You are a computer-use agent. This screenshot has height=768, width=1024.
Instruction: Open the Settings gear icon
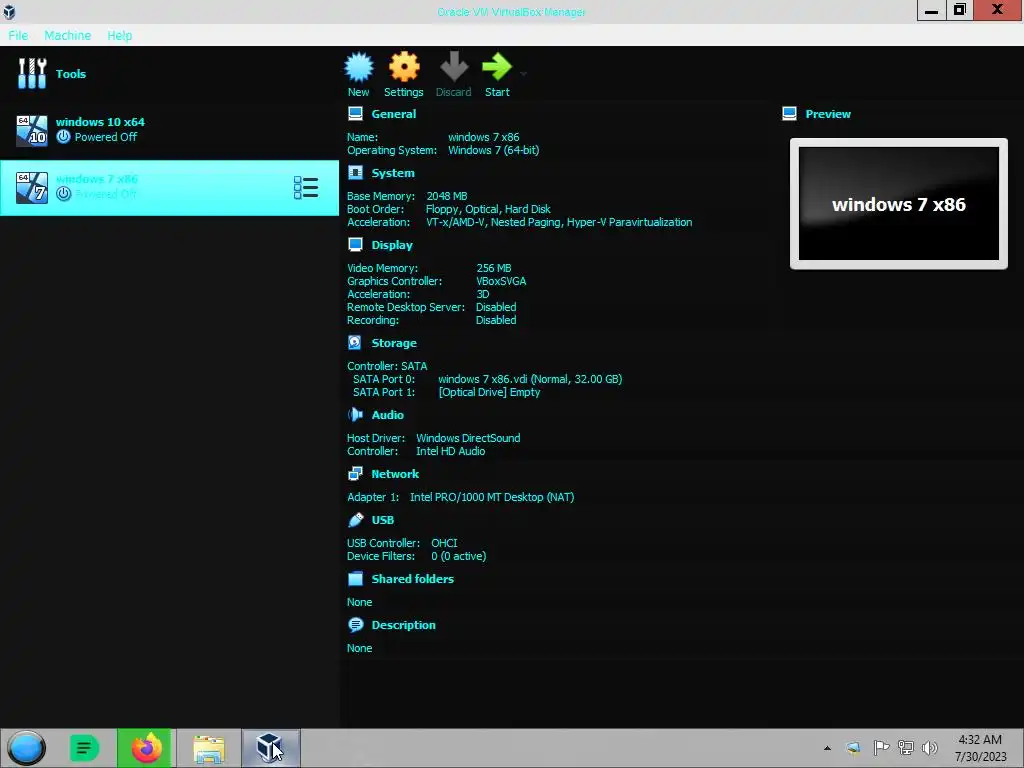(x=404, y=67)
